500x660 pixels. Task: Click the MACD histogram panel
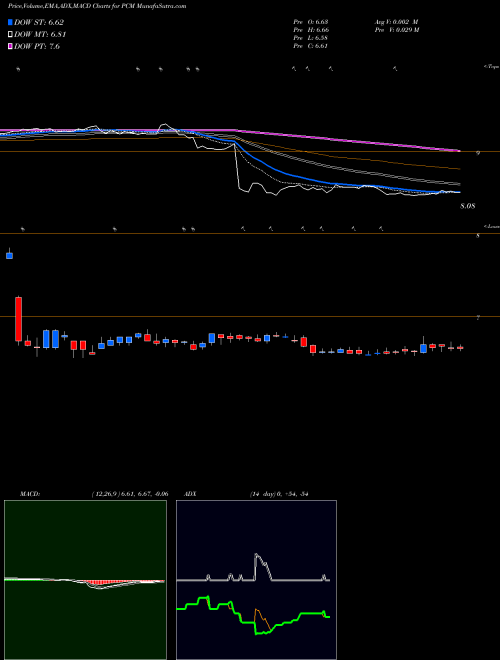tap(85, 580)
